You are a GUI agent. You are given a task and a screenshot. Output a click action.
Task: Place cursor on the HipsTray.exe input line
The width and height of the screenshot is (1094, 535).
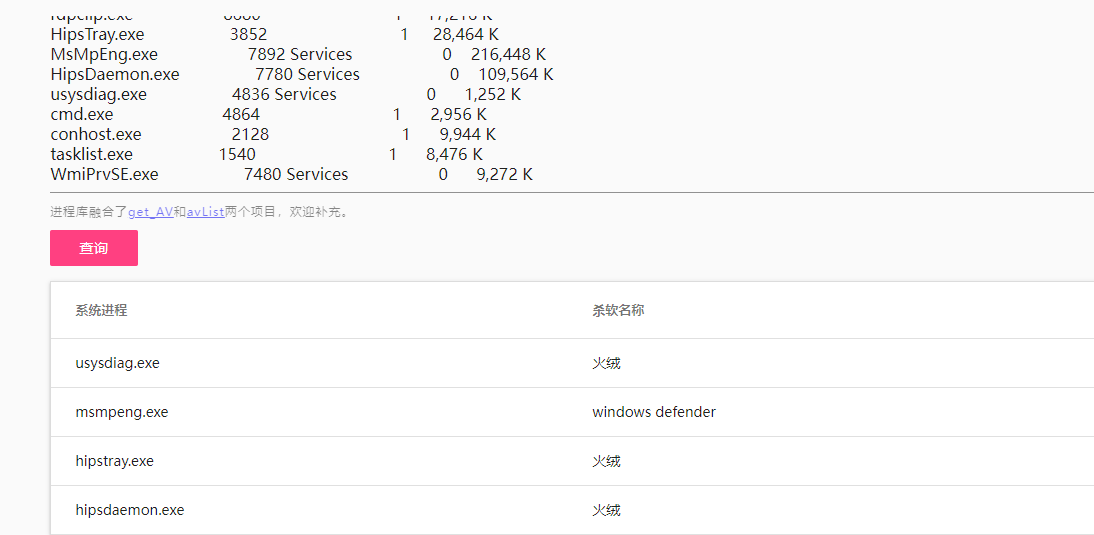274,34
